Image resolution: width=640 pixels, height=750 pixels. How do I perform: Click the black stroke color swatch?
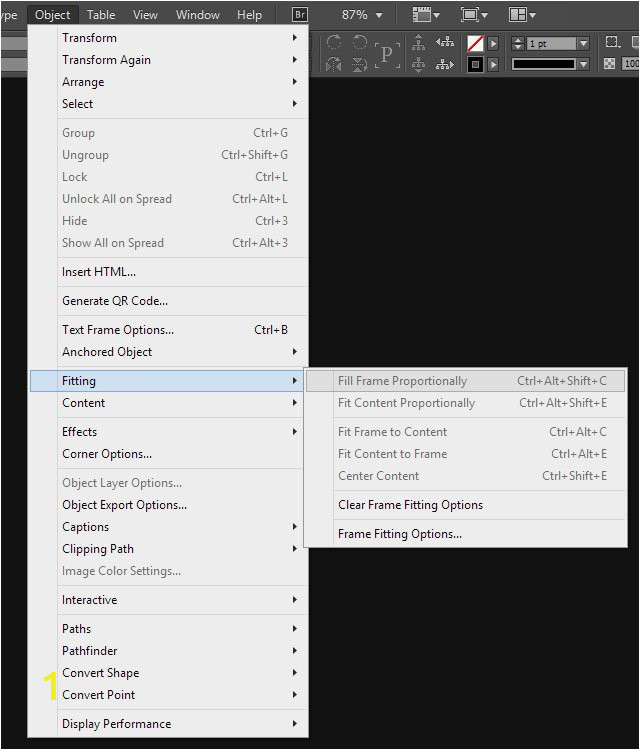pos(475,64)
